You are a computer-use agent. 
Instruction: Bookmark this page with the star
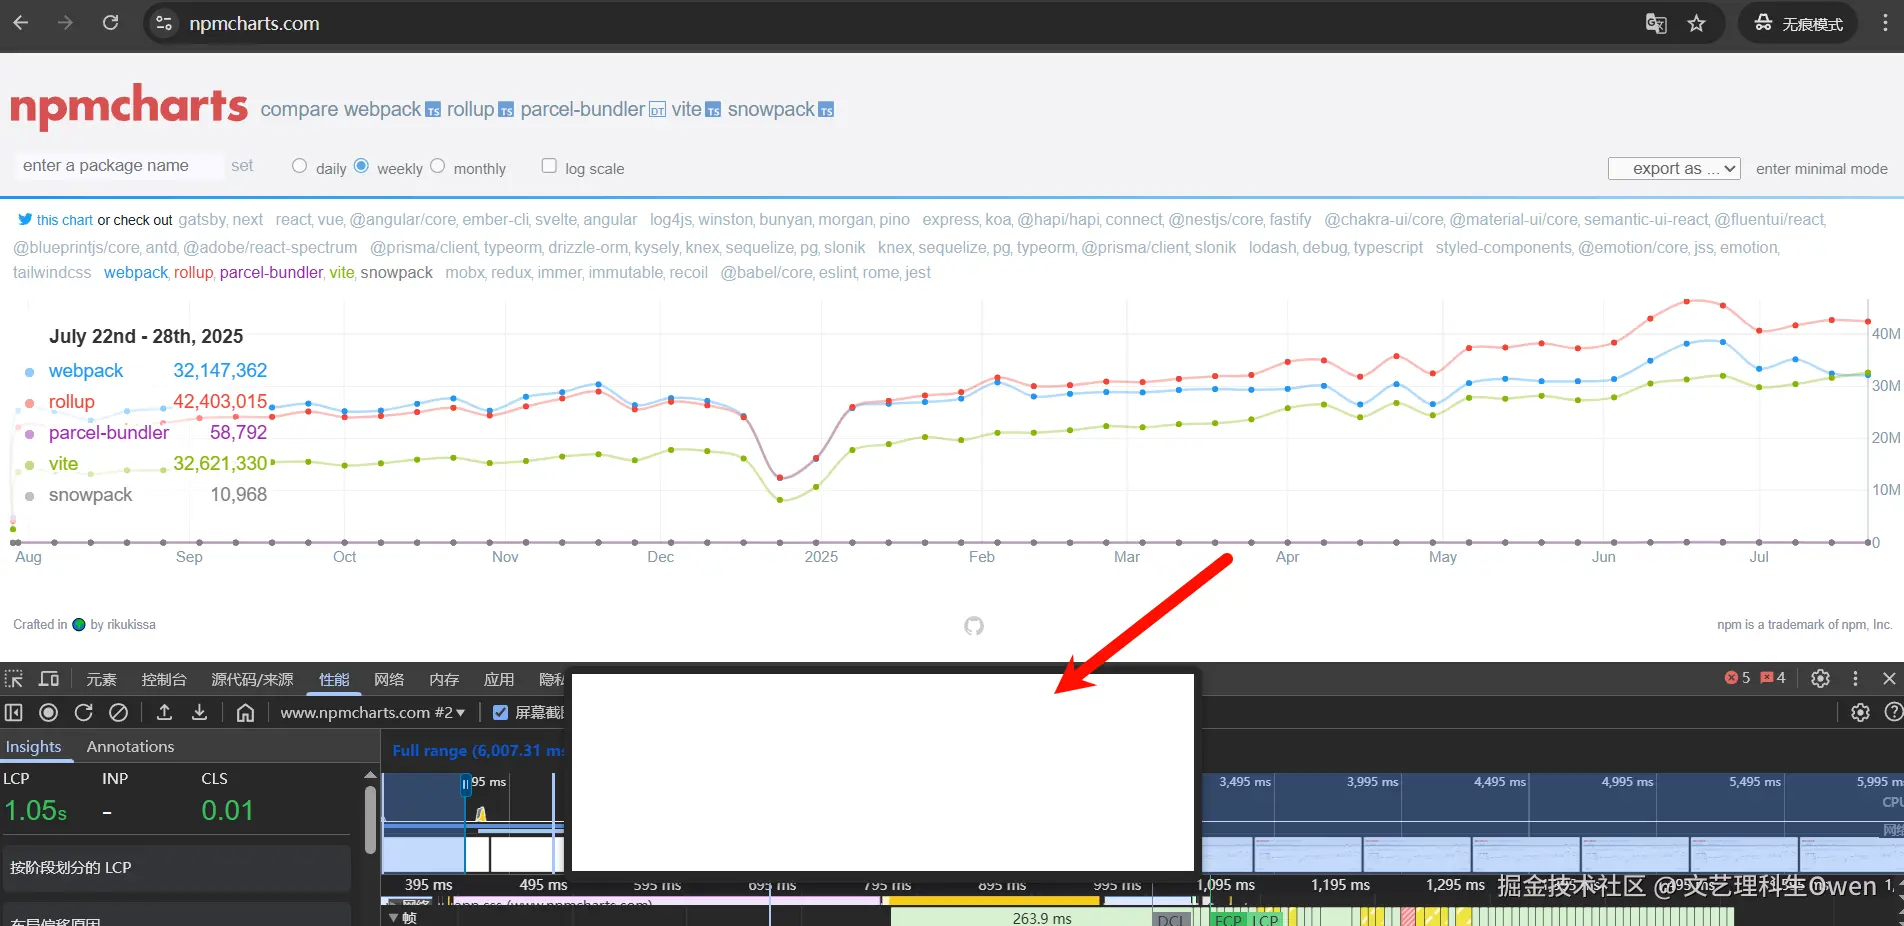1696,23
